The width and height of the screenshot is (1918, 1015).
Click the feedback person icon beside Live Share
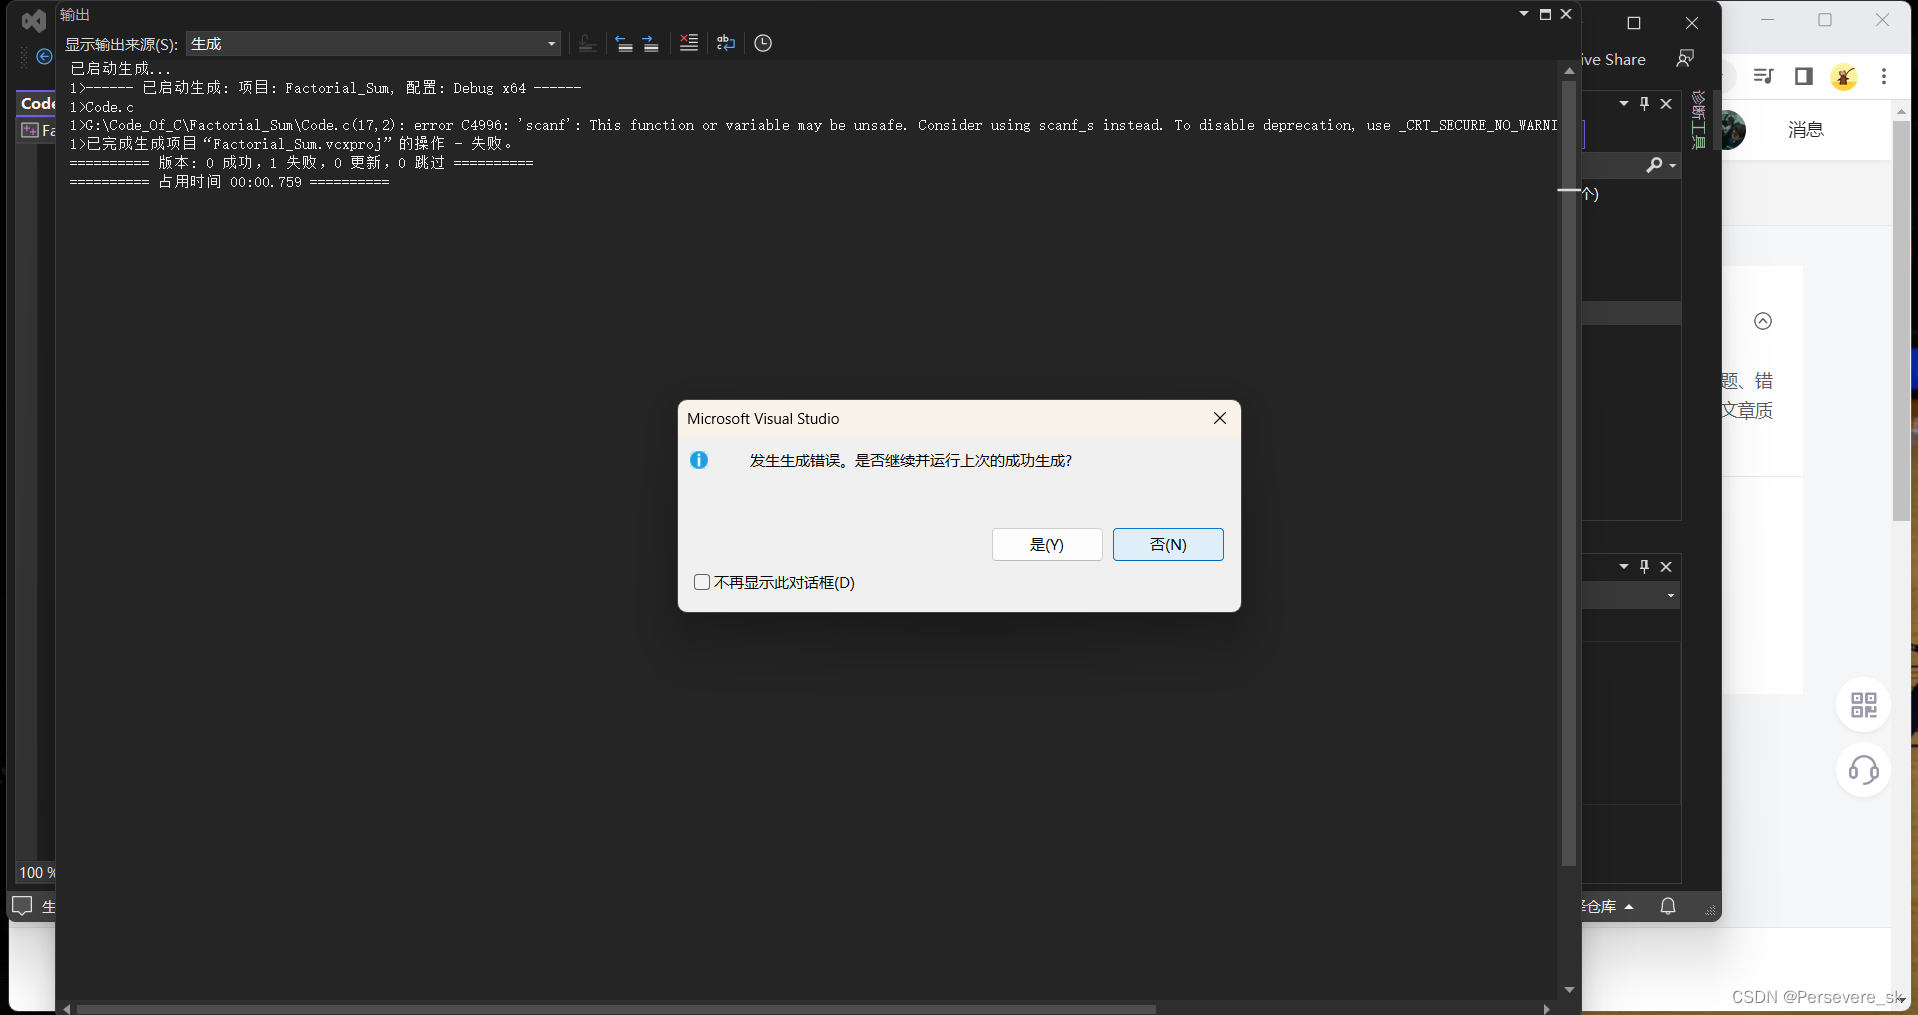pyautogui.click(x=1685, y=59)
